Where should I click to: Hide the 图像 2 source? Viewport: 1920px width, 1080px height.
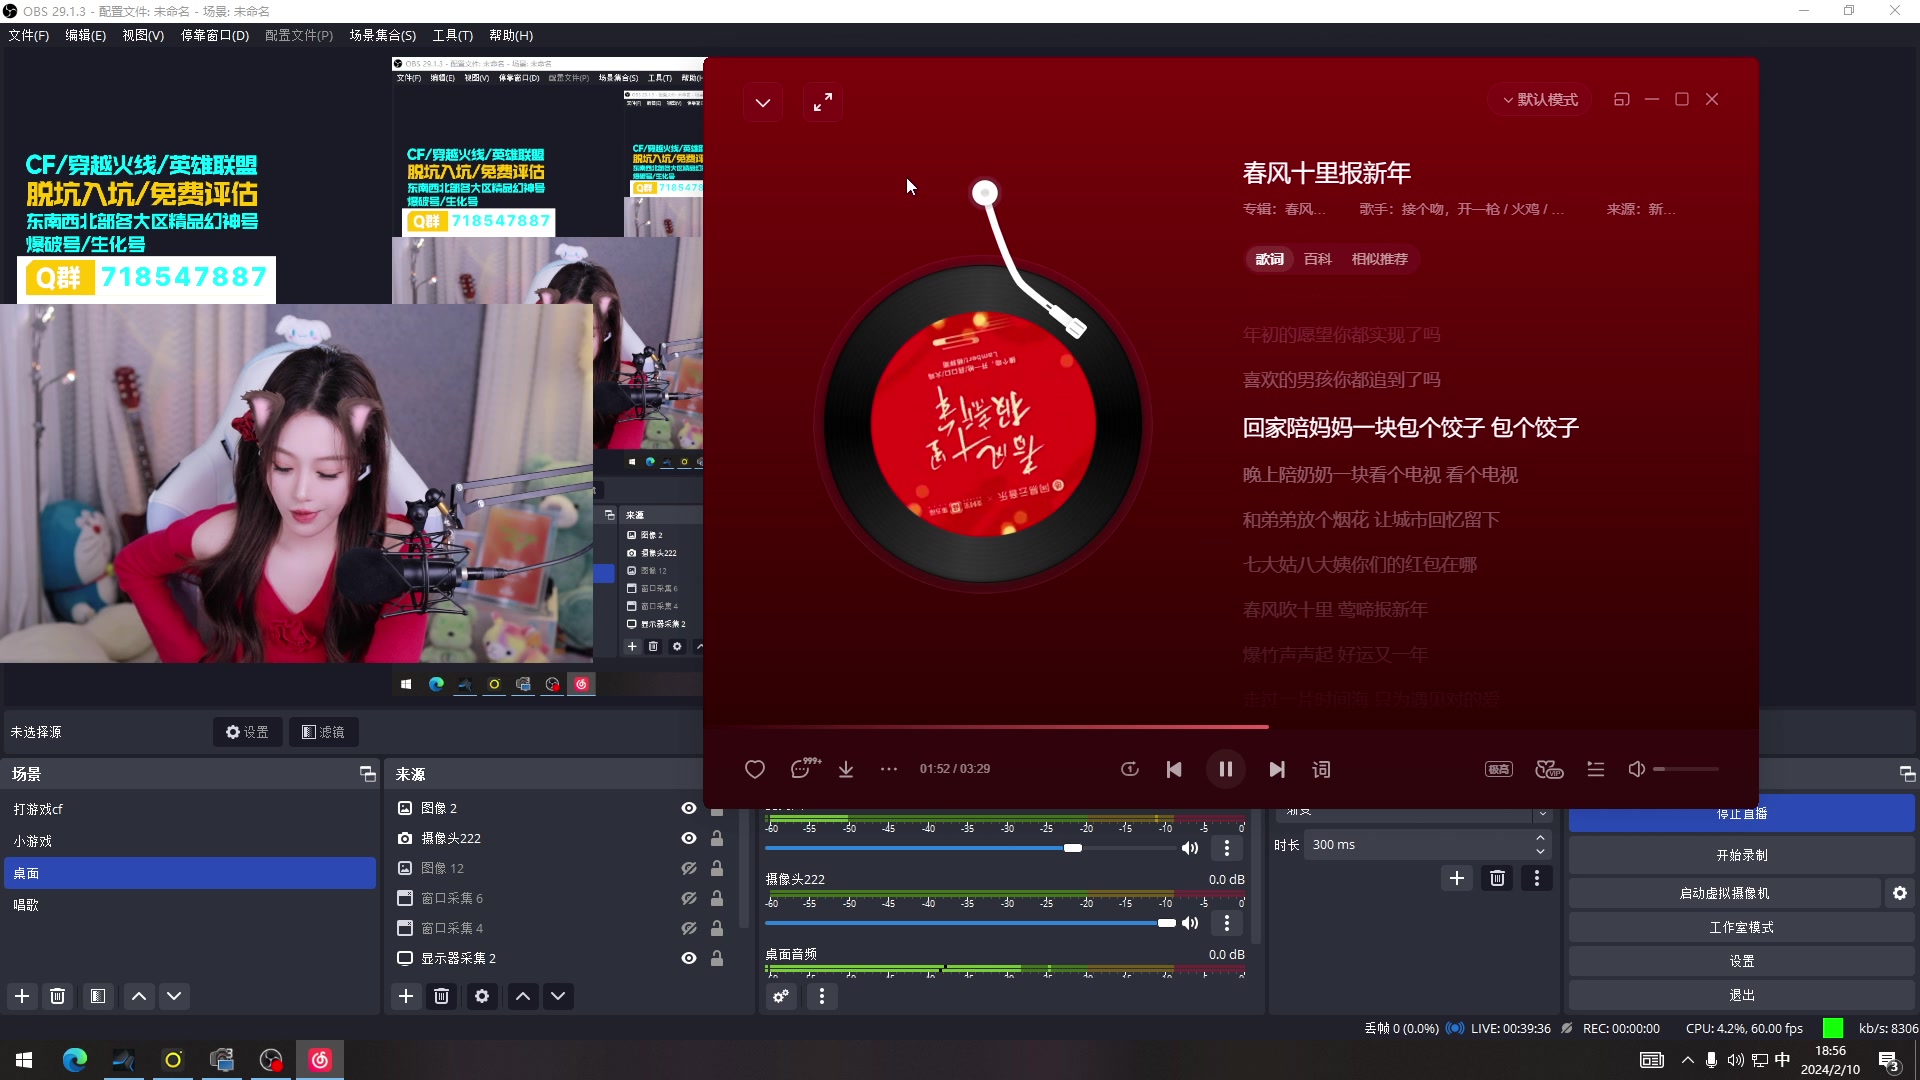(x=689, y=808)
